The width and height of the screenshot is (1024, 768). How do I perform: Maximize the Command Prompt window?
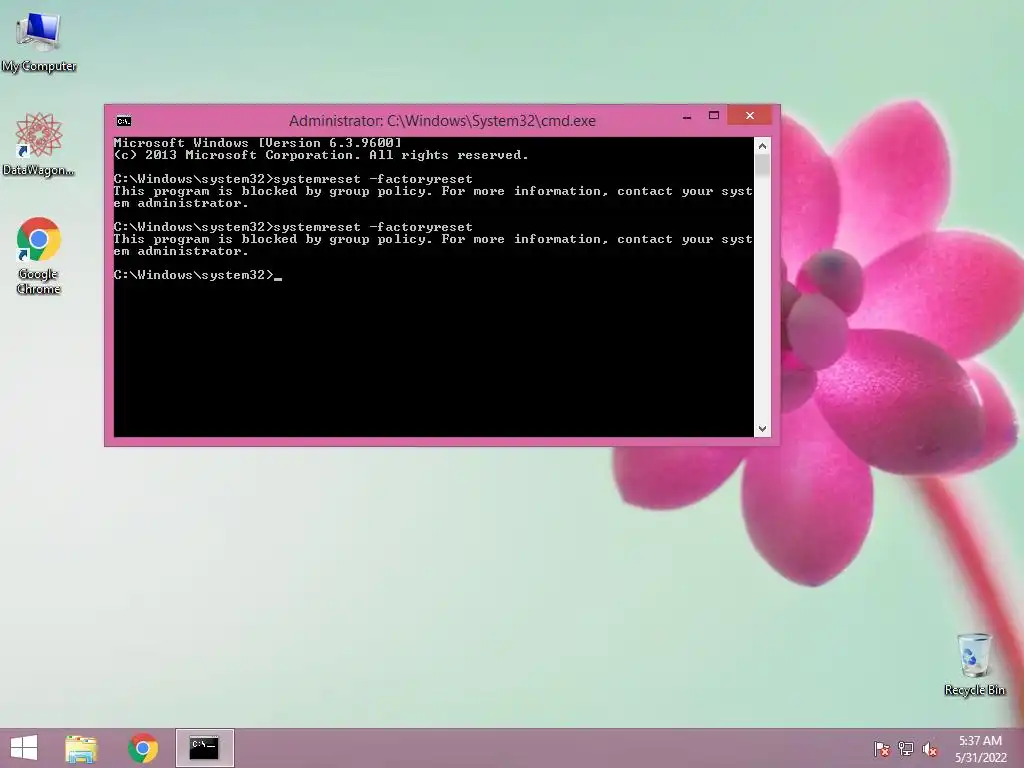[714, 116]
